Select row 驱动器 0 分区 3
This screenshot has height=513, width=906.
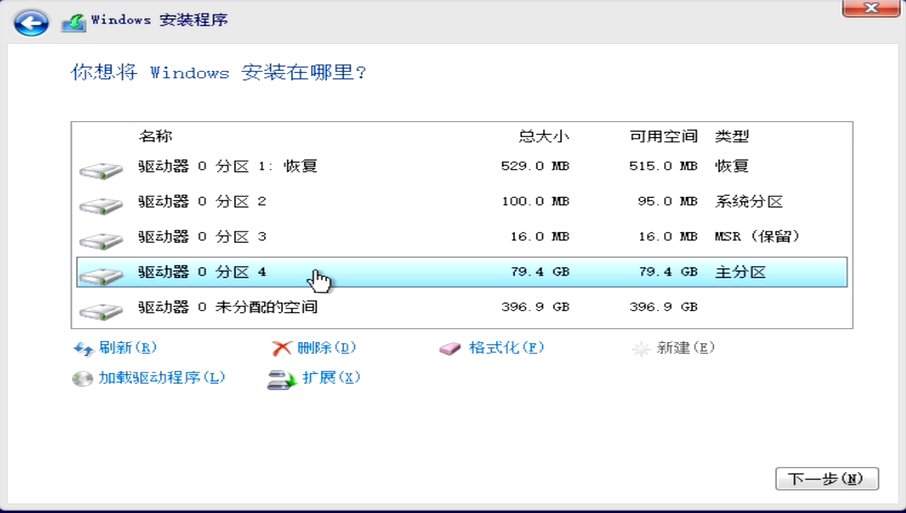tap(462, 237)
